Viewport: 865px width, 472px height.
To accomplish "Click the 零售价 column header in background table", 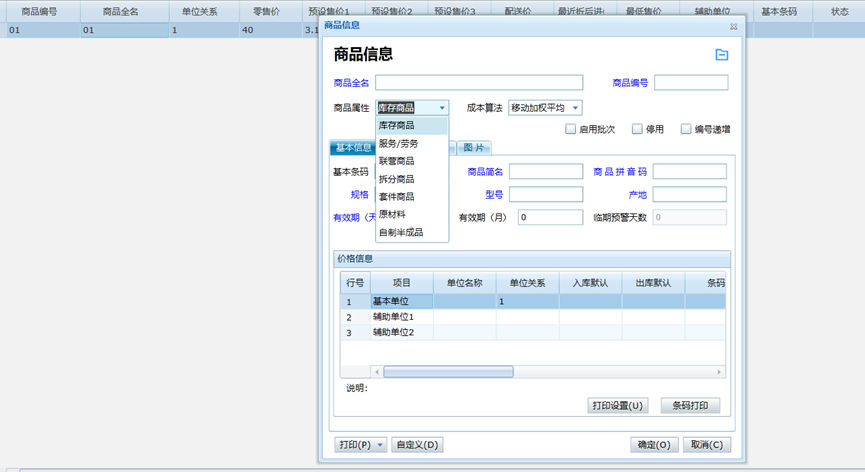I will pos(266,11).
